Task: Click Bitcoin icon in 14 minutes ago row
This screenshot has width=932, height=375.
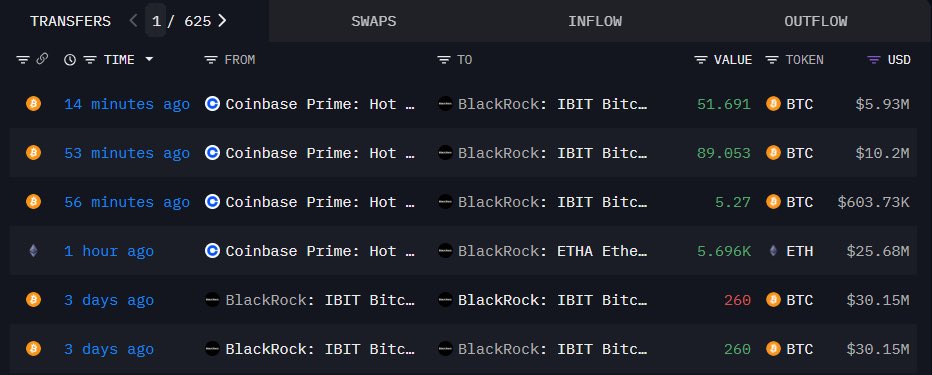Action: coord(33,104)
